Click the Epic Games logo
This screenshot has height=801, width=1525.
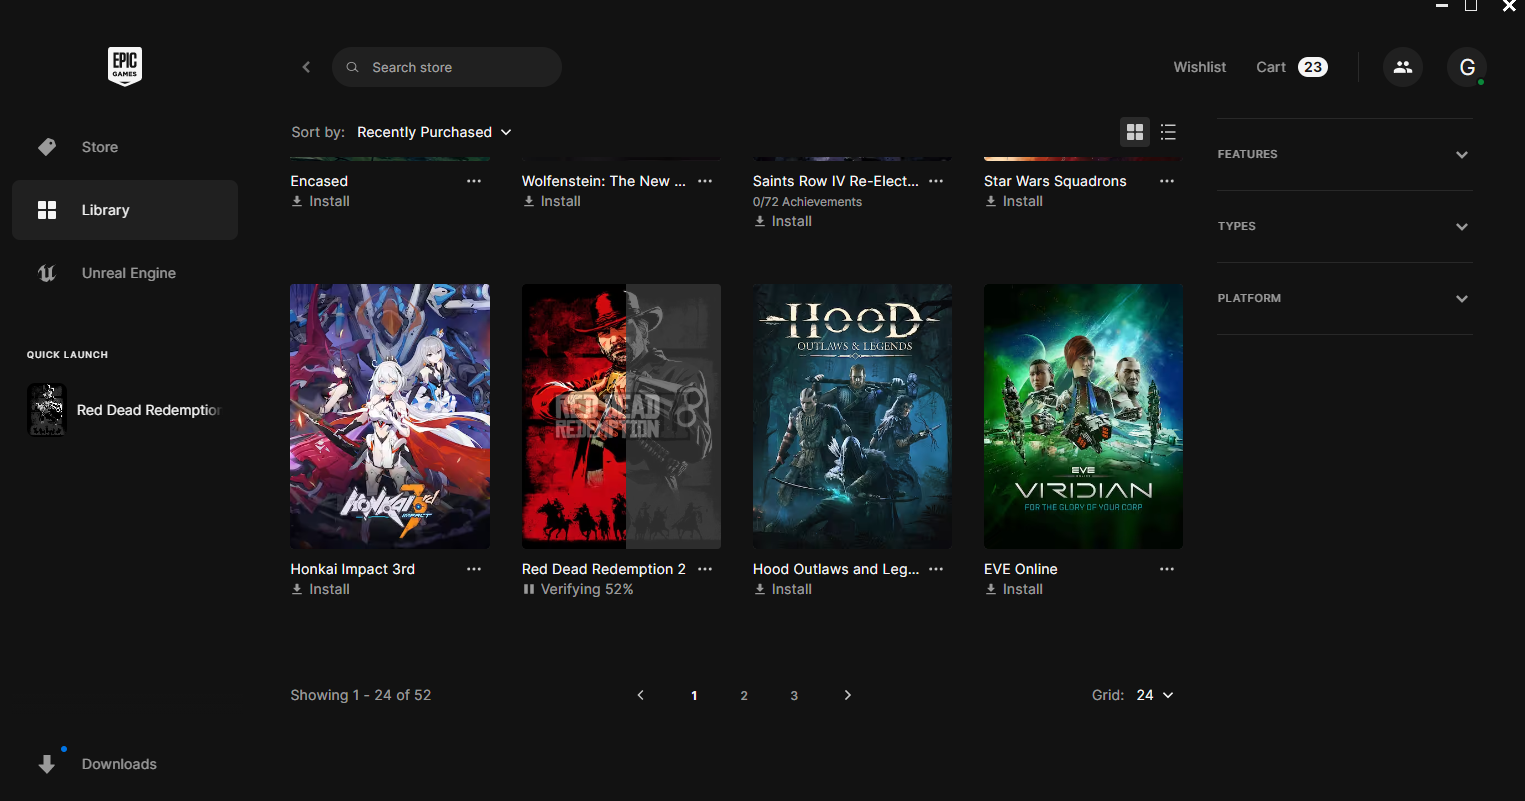pos(125,67)
